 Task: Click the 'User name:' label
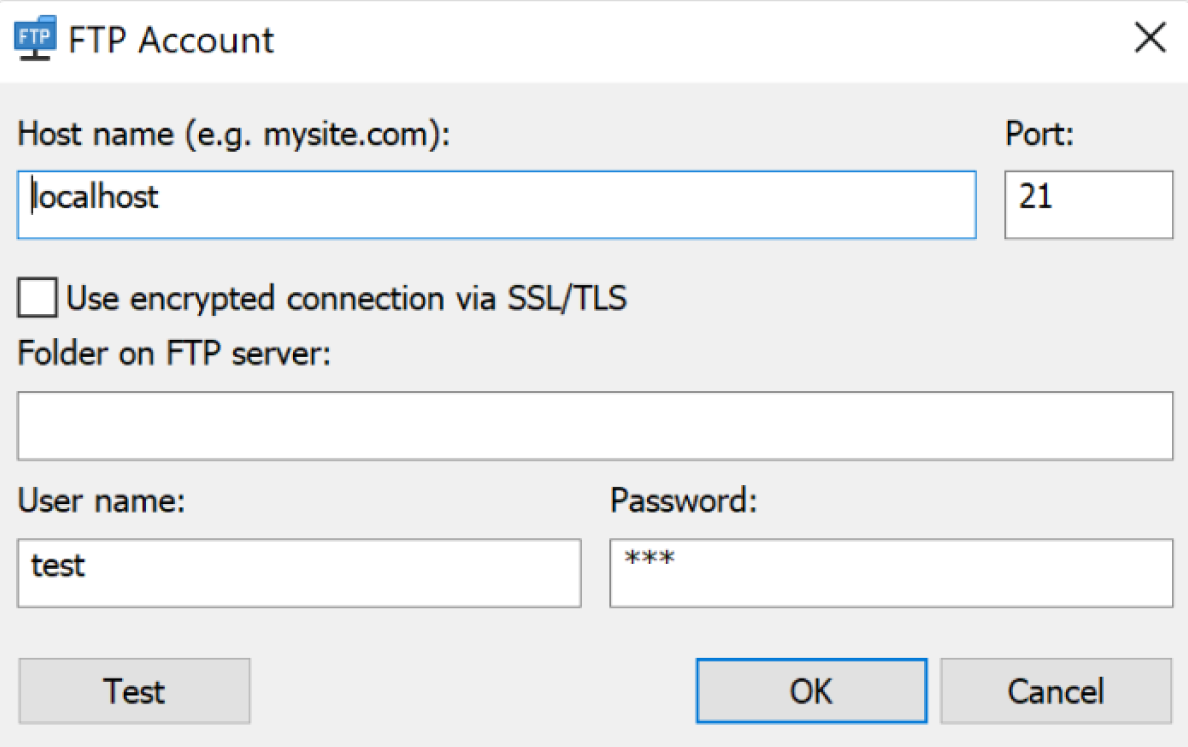click(x=102, y=501)
